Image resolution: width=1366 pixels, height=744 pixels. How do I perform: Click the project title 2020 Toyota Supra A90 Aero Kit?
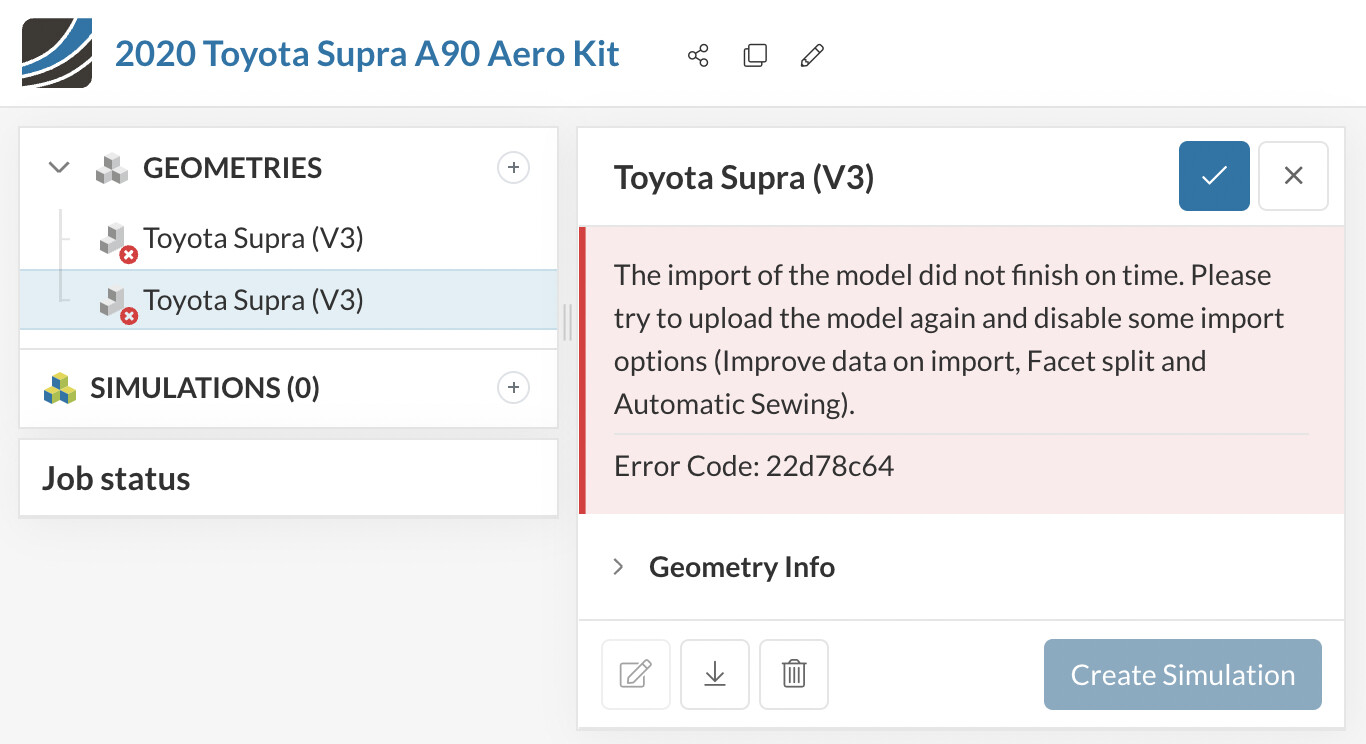pyautogui.click(x=367, y=53)
